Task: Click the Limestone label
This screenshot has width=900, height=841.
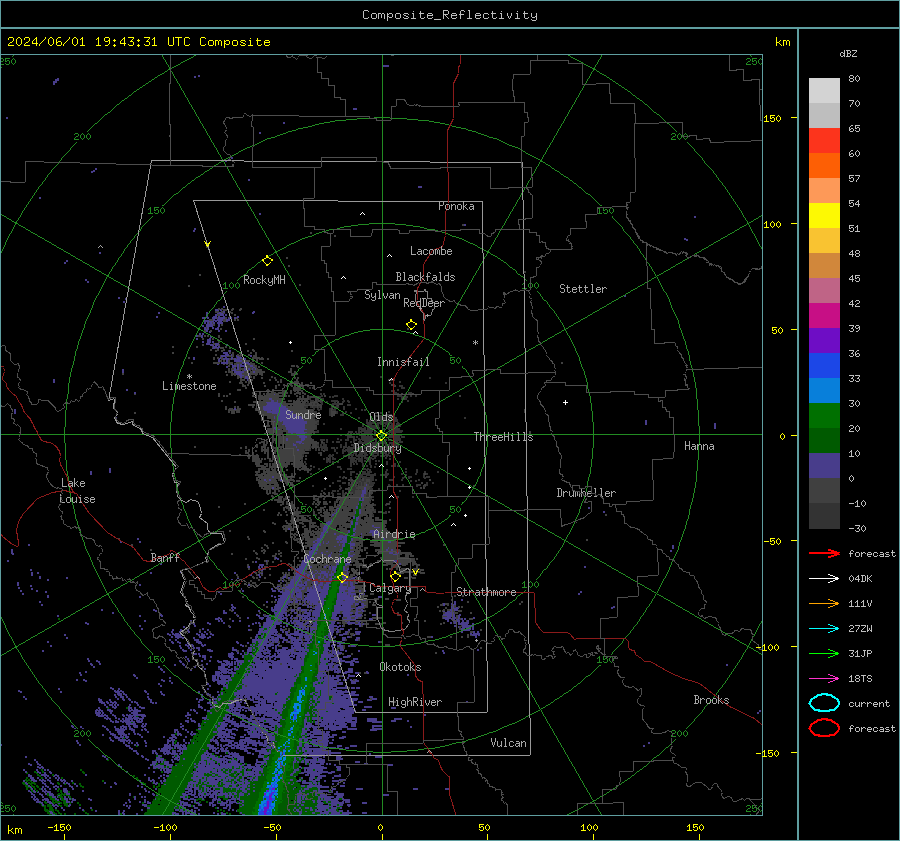Action: click(189, 386)
